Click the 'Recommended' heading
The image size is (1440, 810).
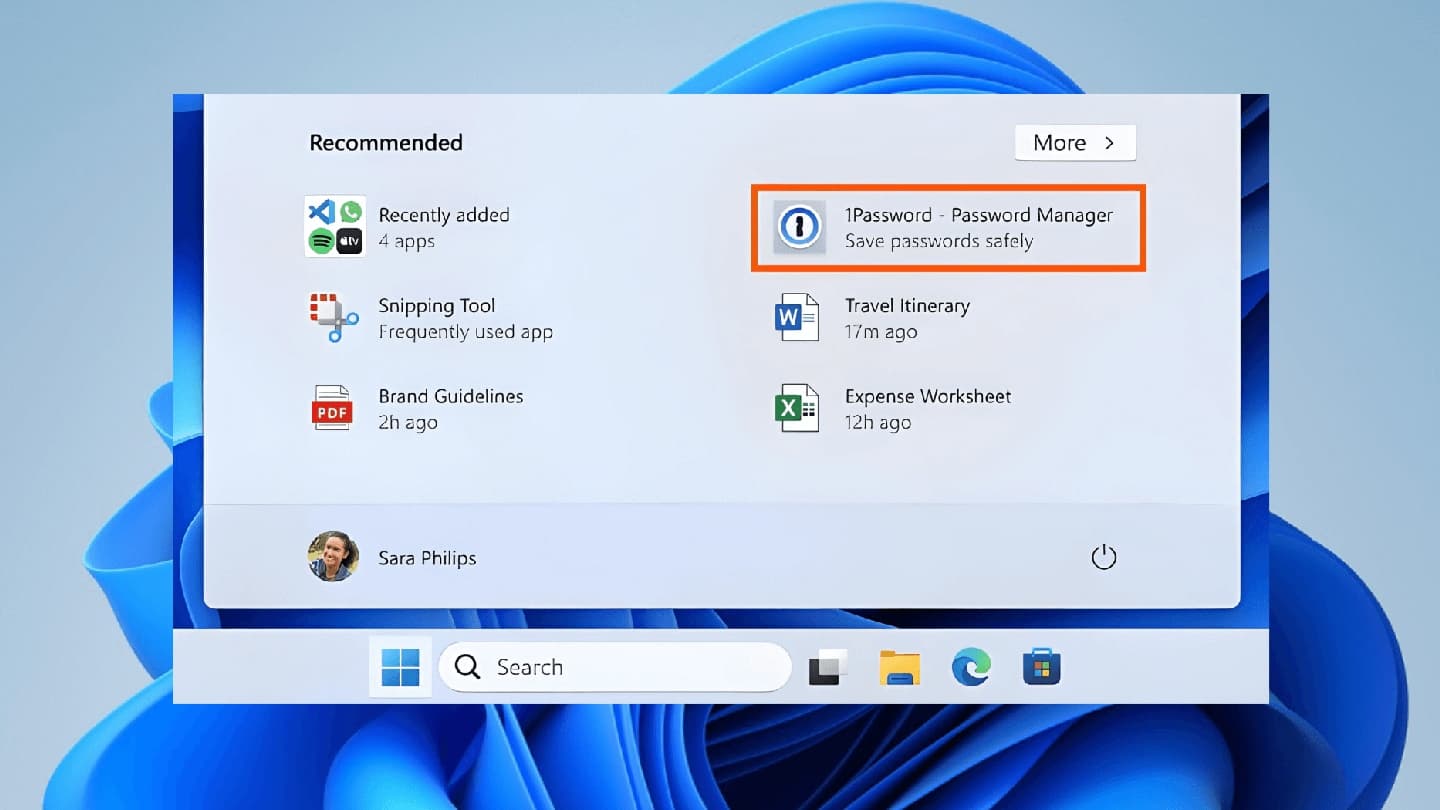coord(386,143)
